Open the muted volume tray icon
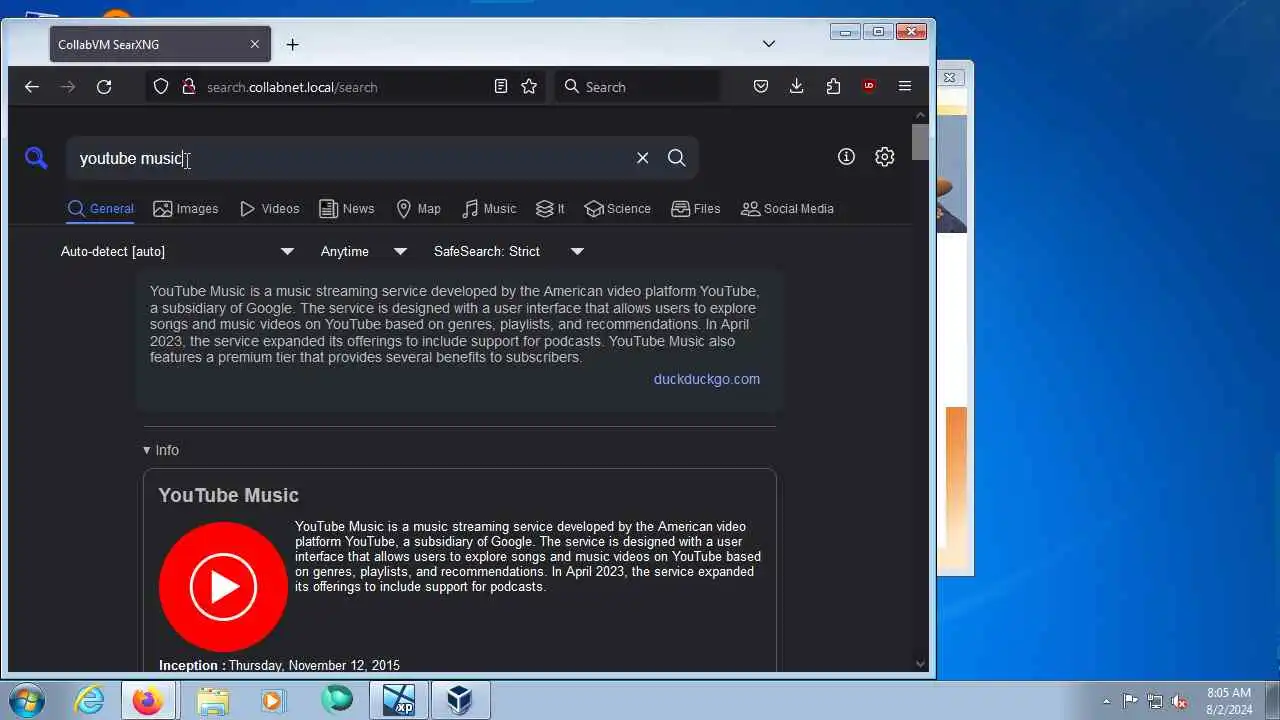This screenshot has height=720, width=1280. 1180,701
